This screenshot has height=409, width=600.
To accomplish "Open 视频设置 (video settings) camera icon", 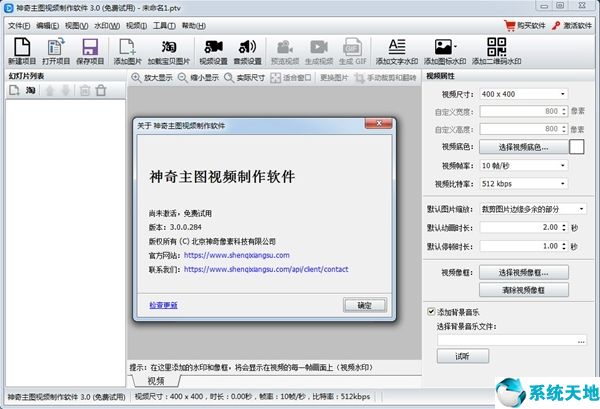I will tap(213, 47).
